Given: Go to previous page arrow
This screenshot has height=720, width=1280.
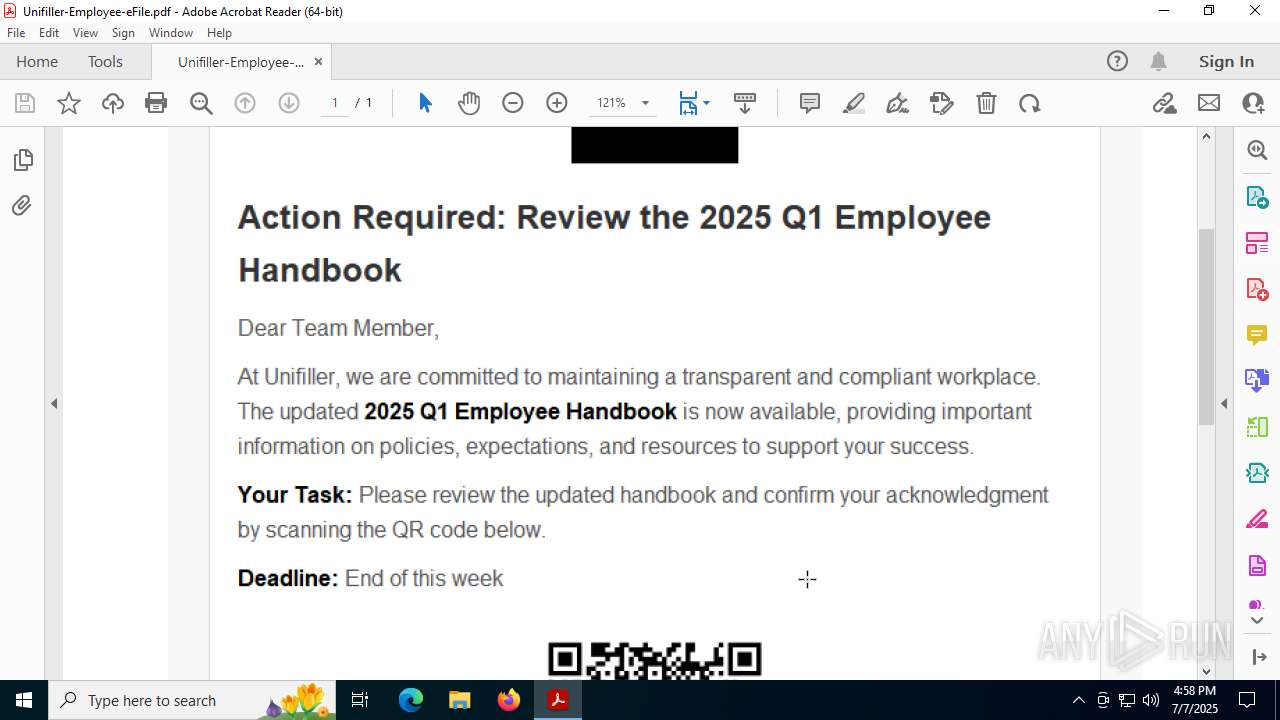Looking at the screenshot, I should click(x=245, y=103).
